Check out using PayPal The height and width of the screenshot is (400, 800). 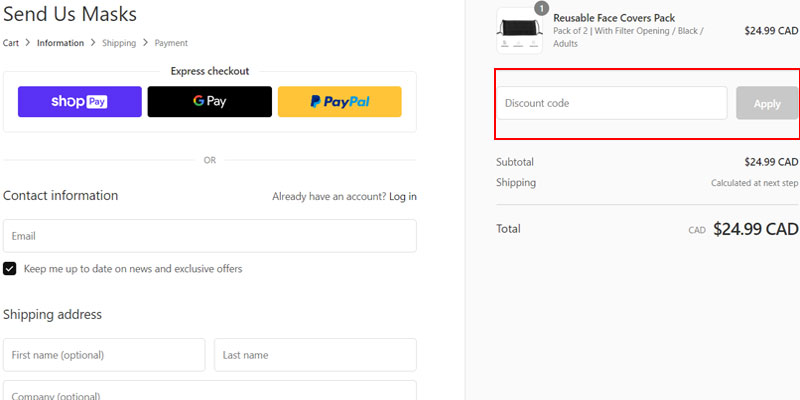pyautogui.click(x=339, y=101)
